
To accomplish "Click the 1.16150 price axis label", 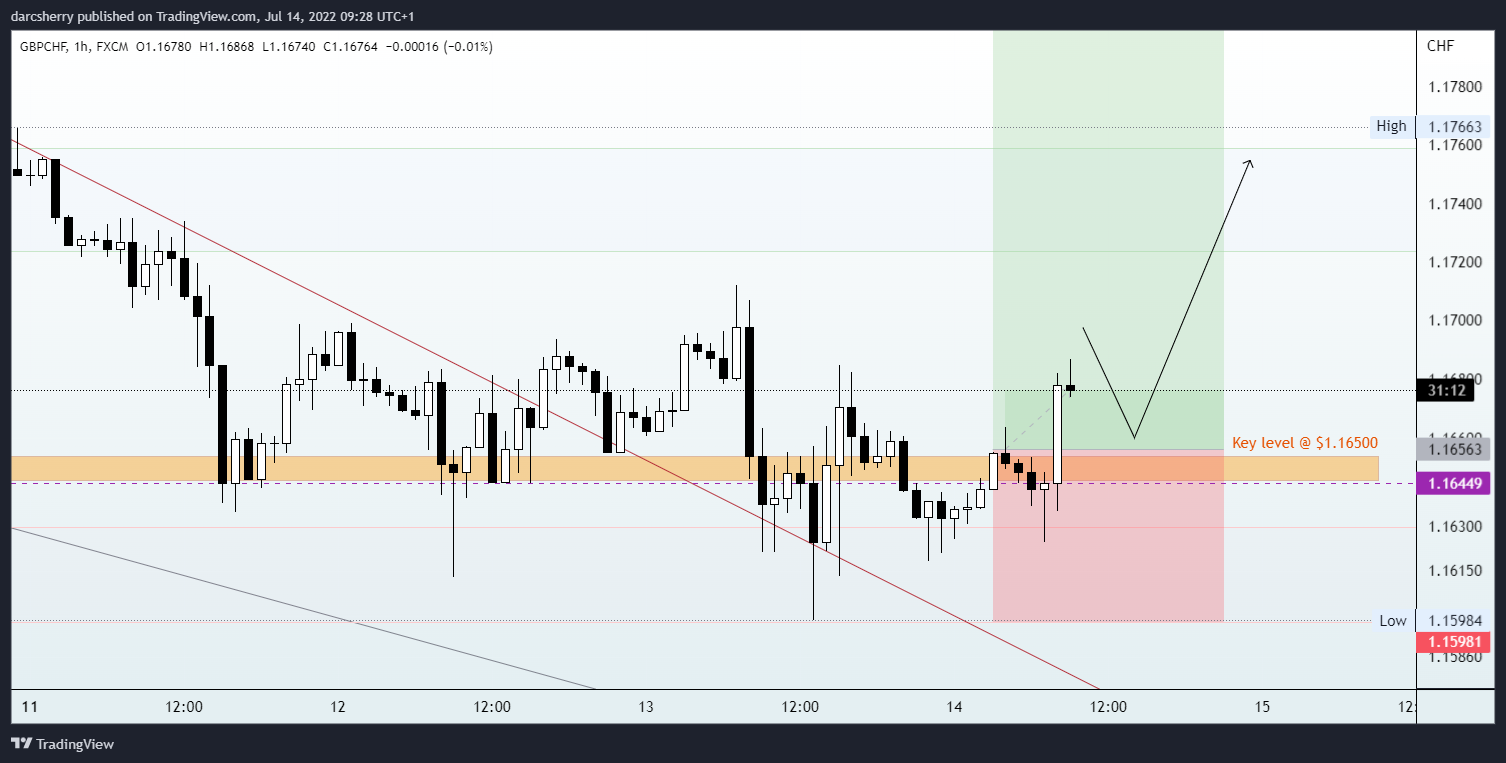I will (1455, 570).
